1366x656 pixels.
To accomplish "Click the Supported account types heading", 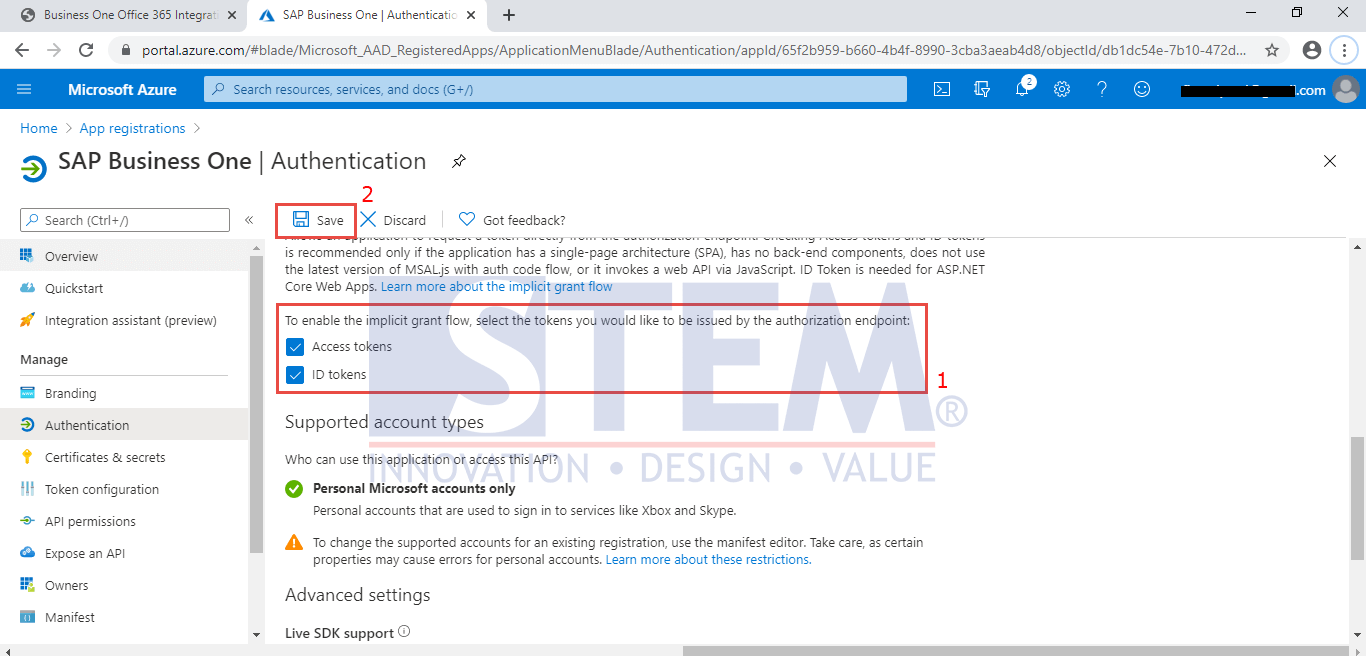I will coord(384,422).
